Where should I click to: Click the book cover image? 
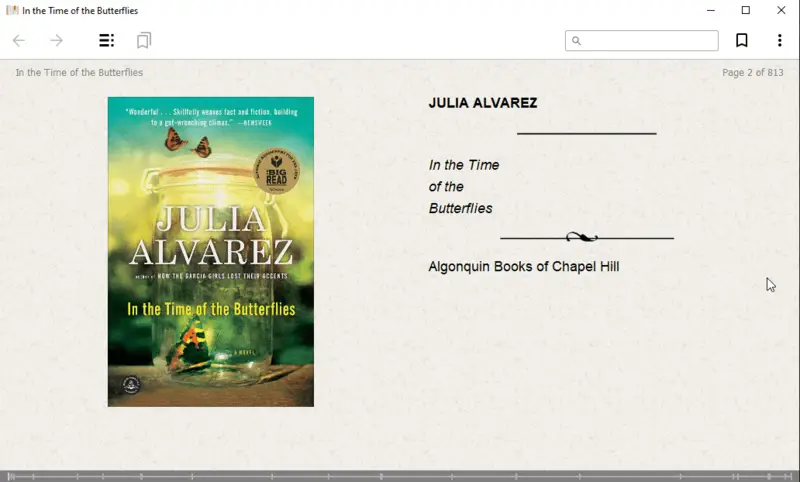(x=211, y=252)
